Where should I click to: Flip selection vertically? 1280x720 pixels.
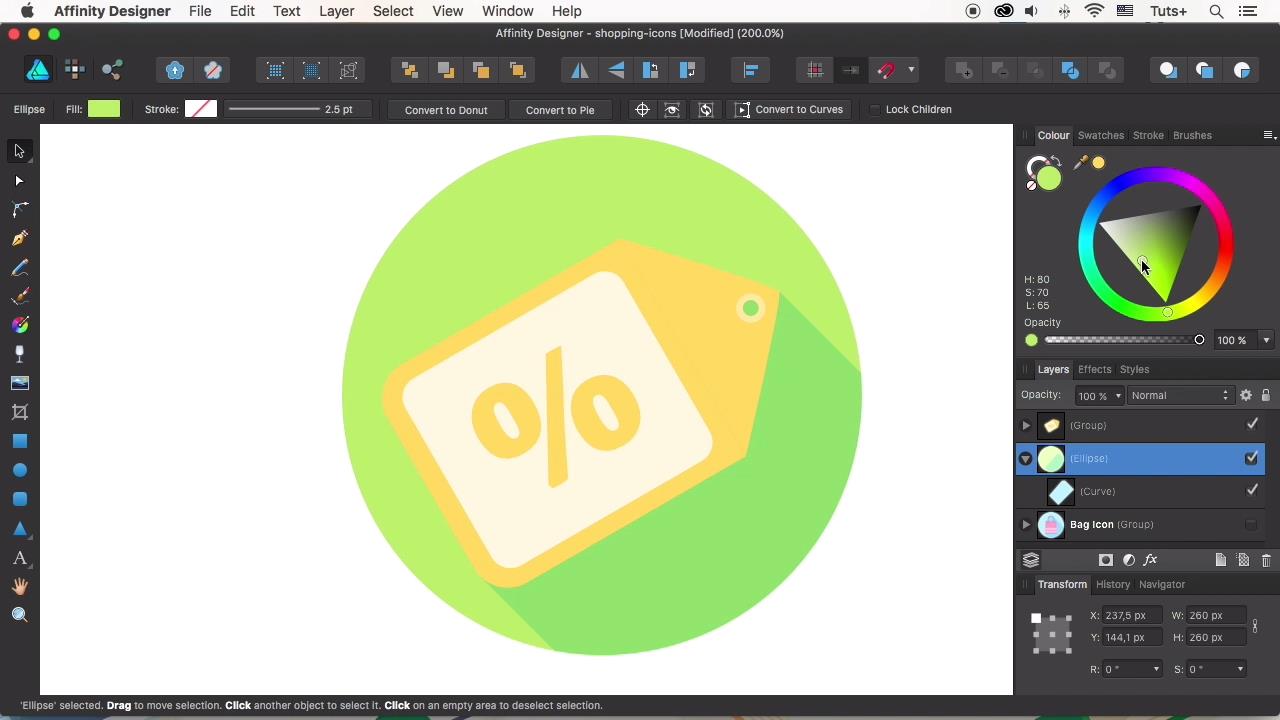616,70
